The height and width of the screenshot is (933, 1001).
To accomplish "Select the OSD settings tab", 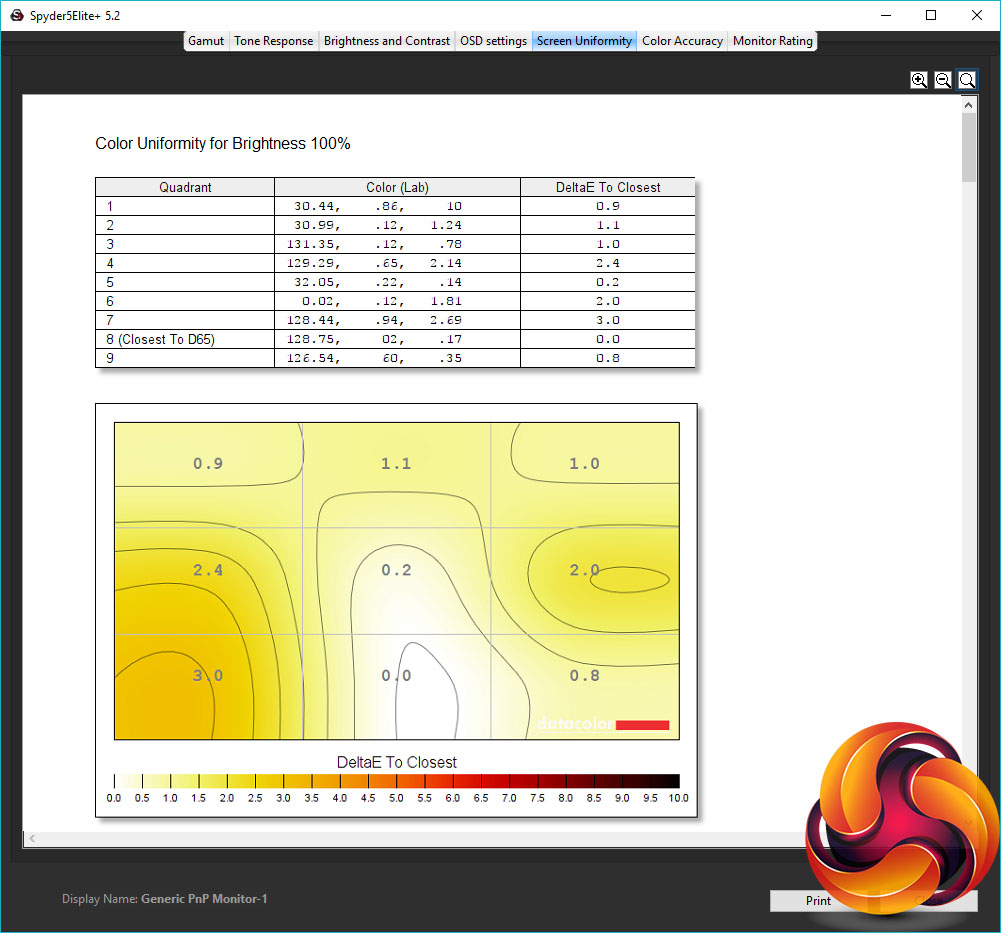I will point(493,41).
